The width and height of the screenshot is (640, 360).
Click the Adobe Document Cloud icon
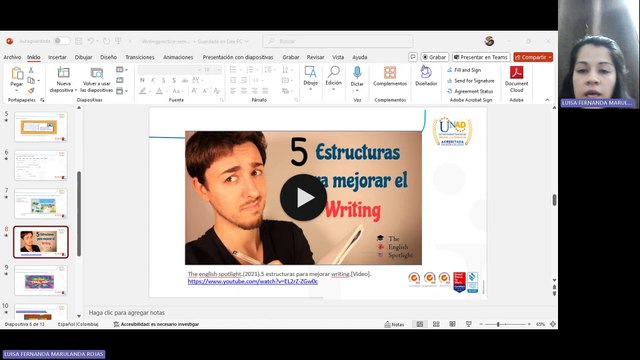[x=516, y=72]
